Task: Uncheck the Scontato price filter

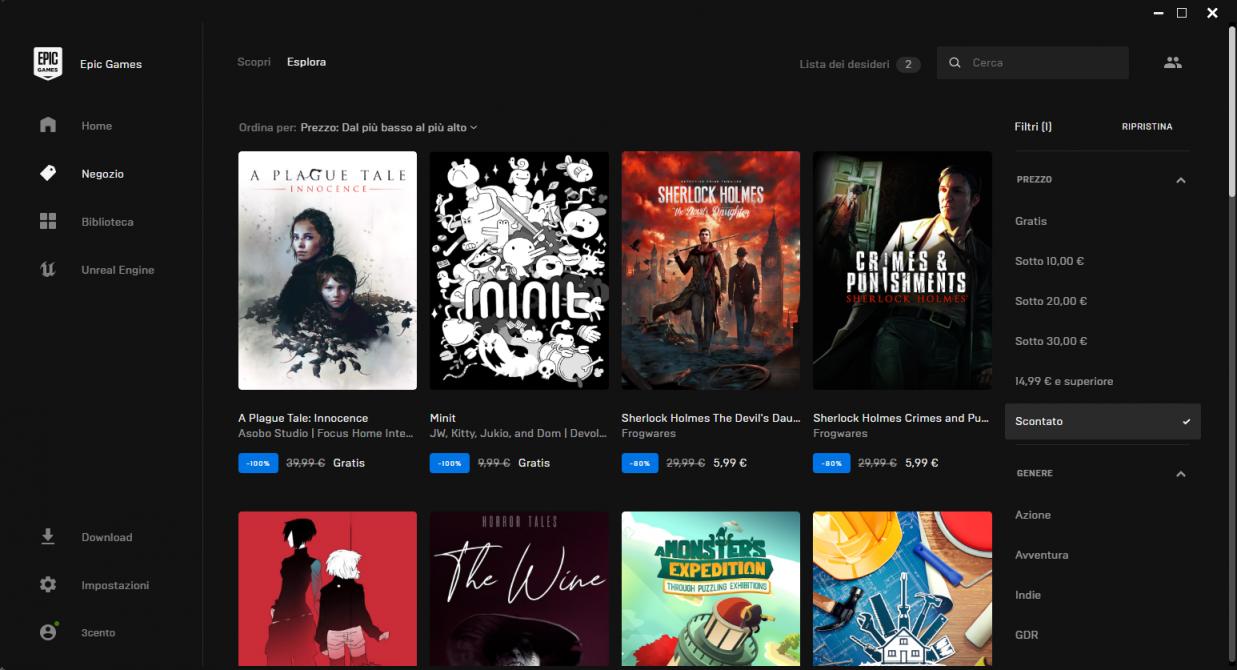Action: [x=1102, y=421]
